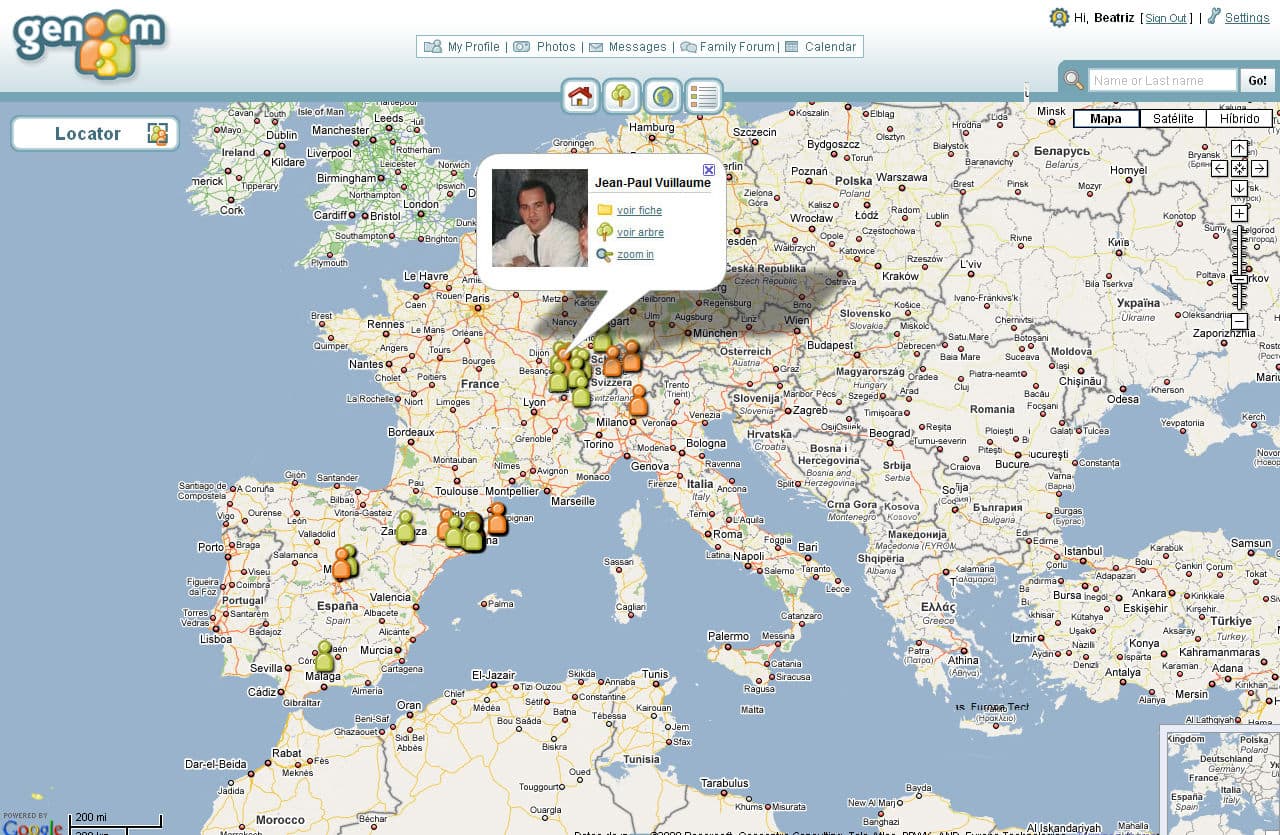Click Jean-Paul Vuillaume's photo thumbnail
Image resolution: width=1280 pixels, height=835 pixels.
(x=539, y=218)
